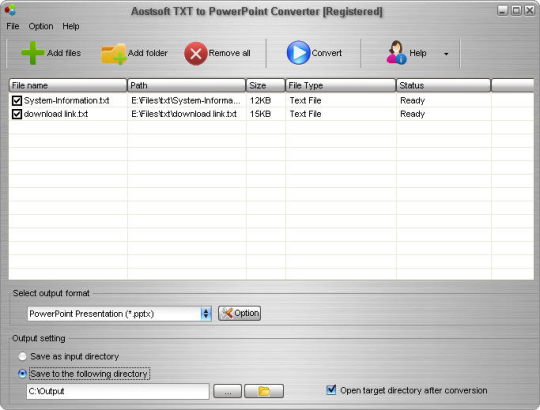Maximize the converter window
Viewport: 540px width, 410px height.
(516, 11)
